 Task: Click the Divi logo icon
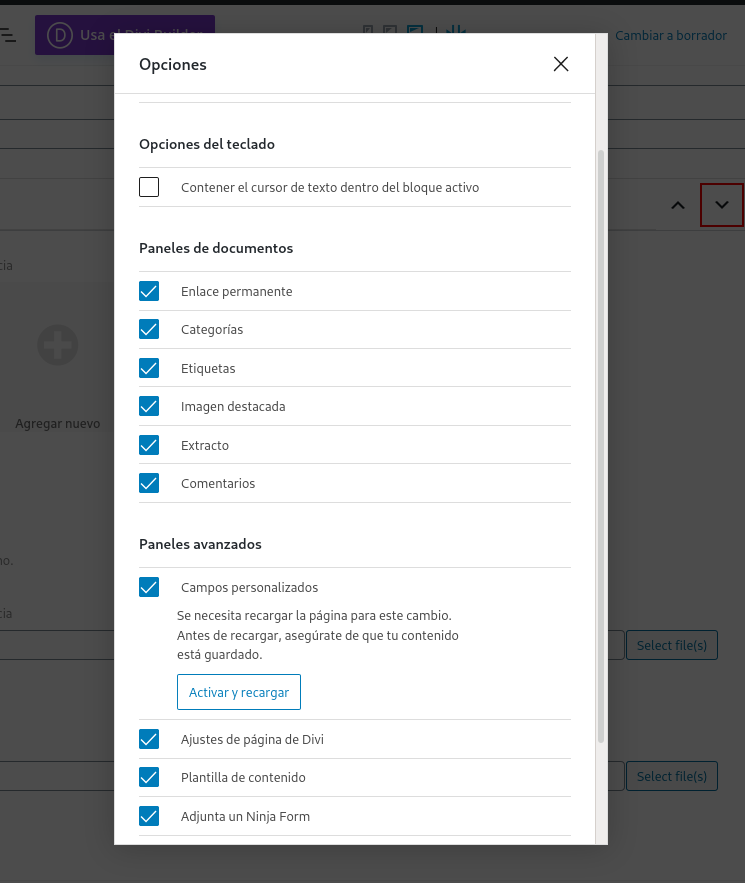[62, 35]
